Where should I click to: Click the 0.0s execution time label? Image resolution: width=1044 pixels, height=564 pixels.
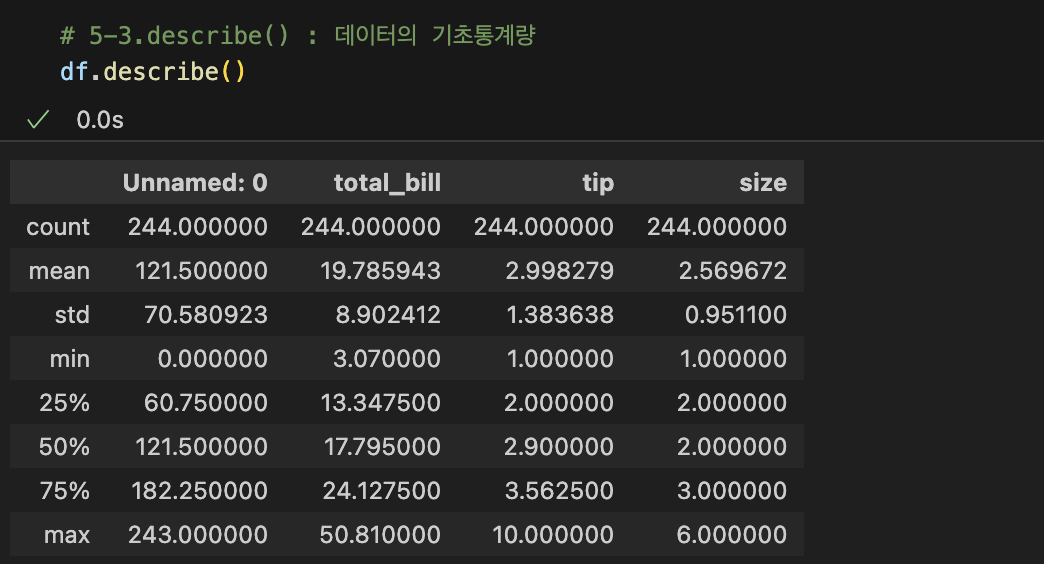tap(100, 120)
